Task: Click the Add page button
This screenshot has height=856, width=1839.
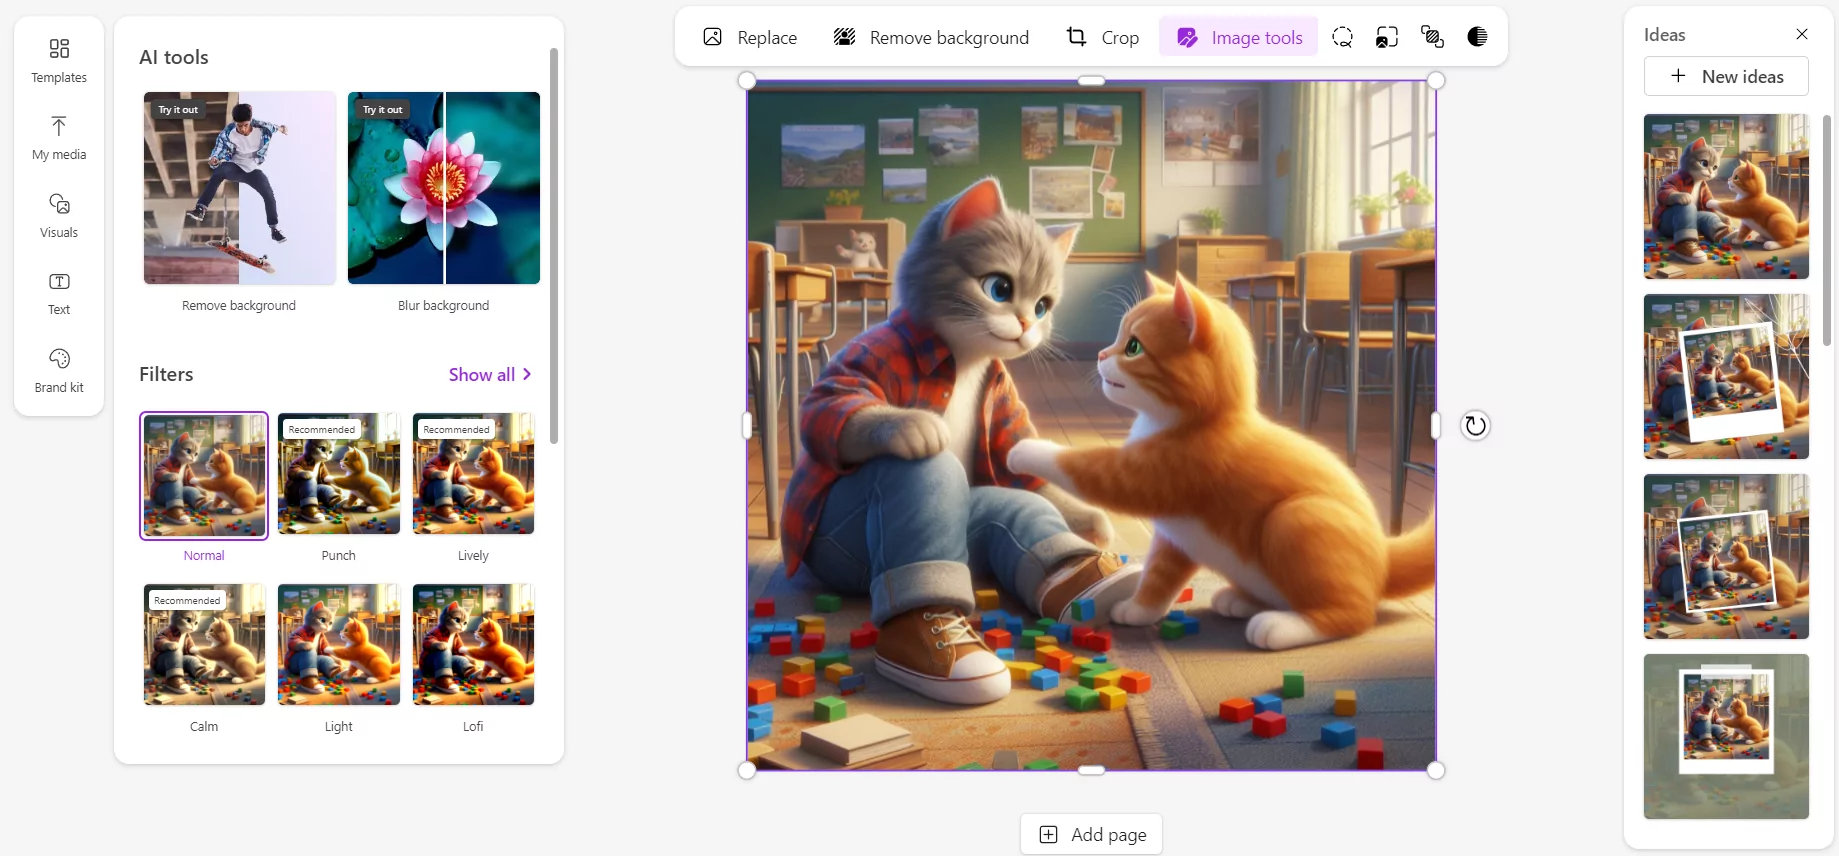Action: click(x=1092, y=834)
